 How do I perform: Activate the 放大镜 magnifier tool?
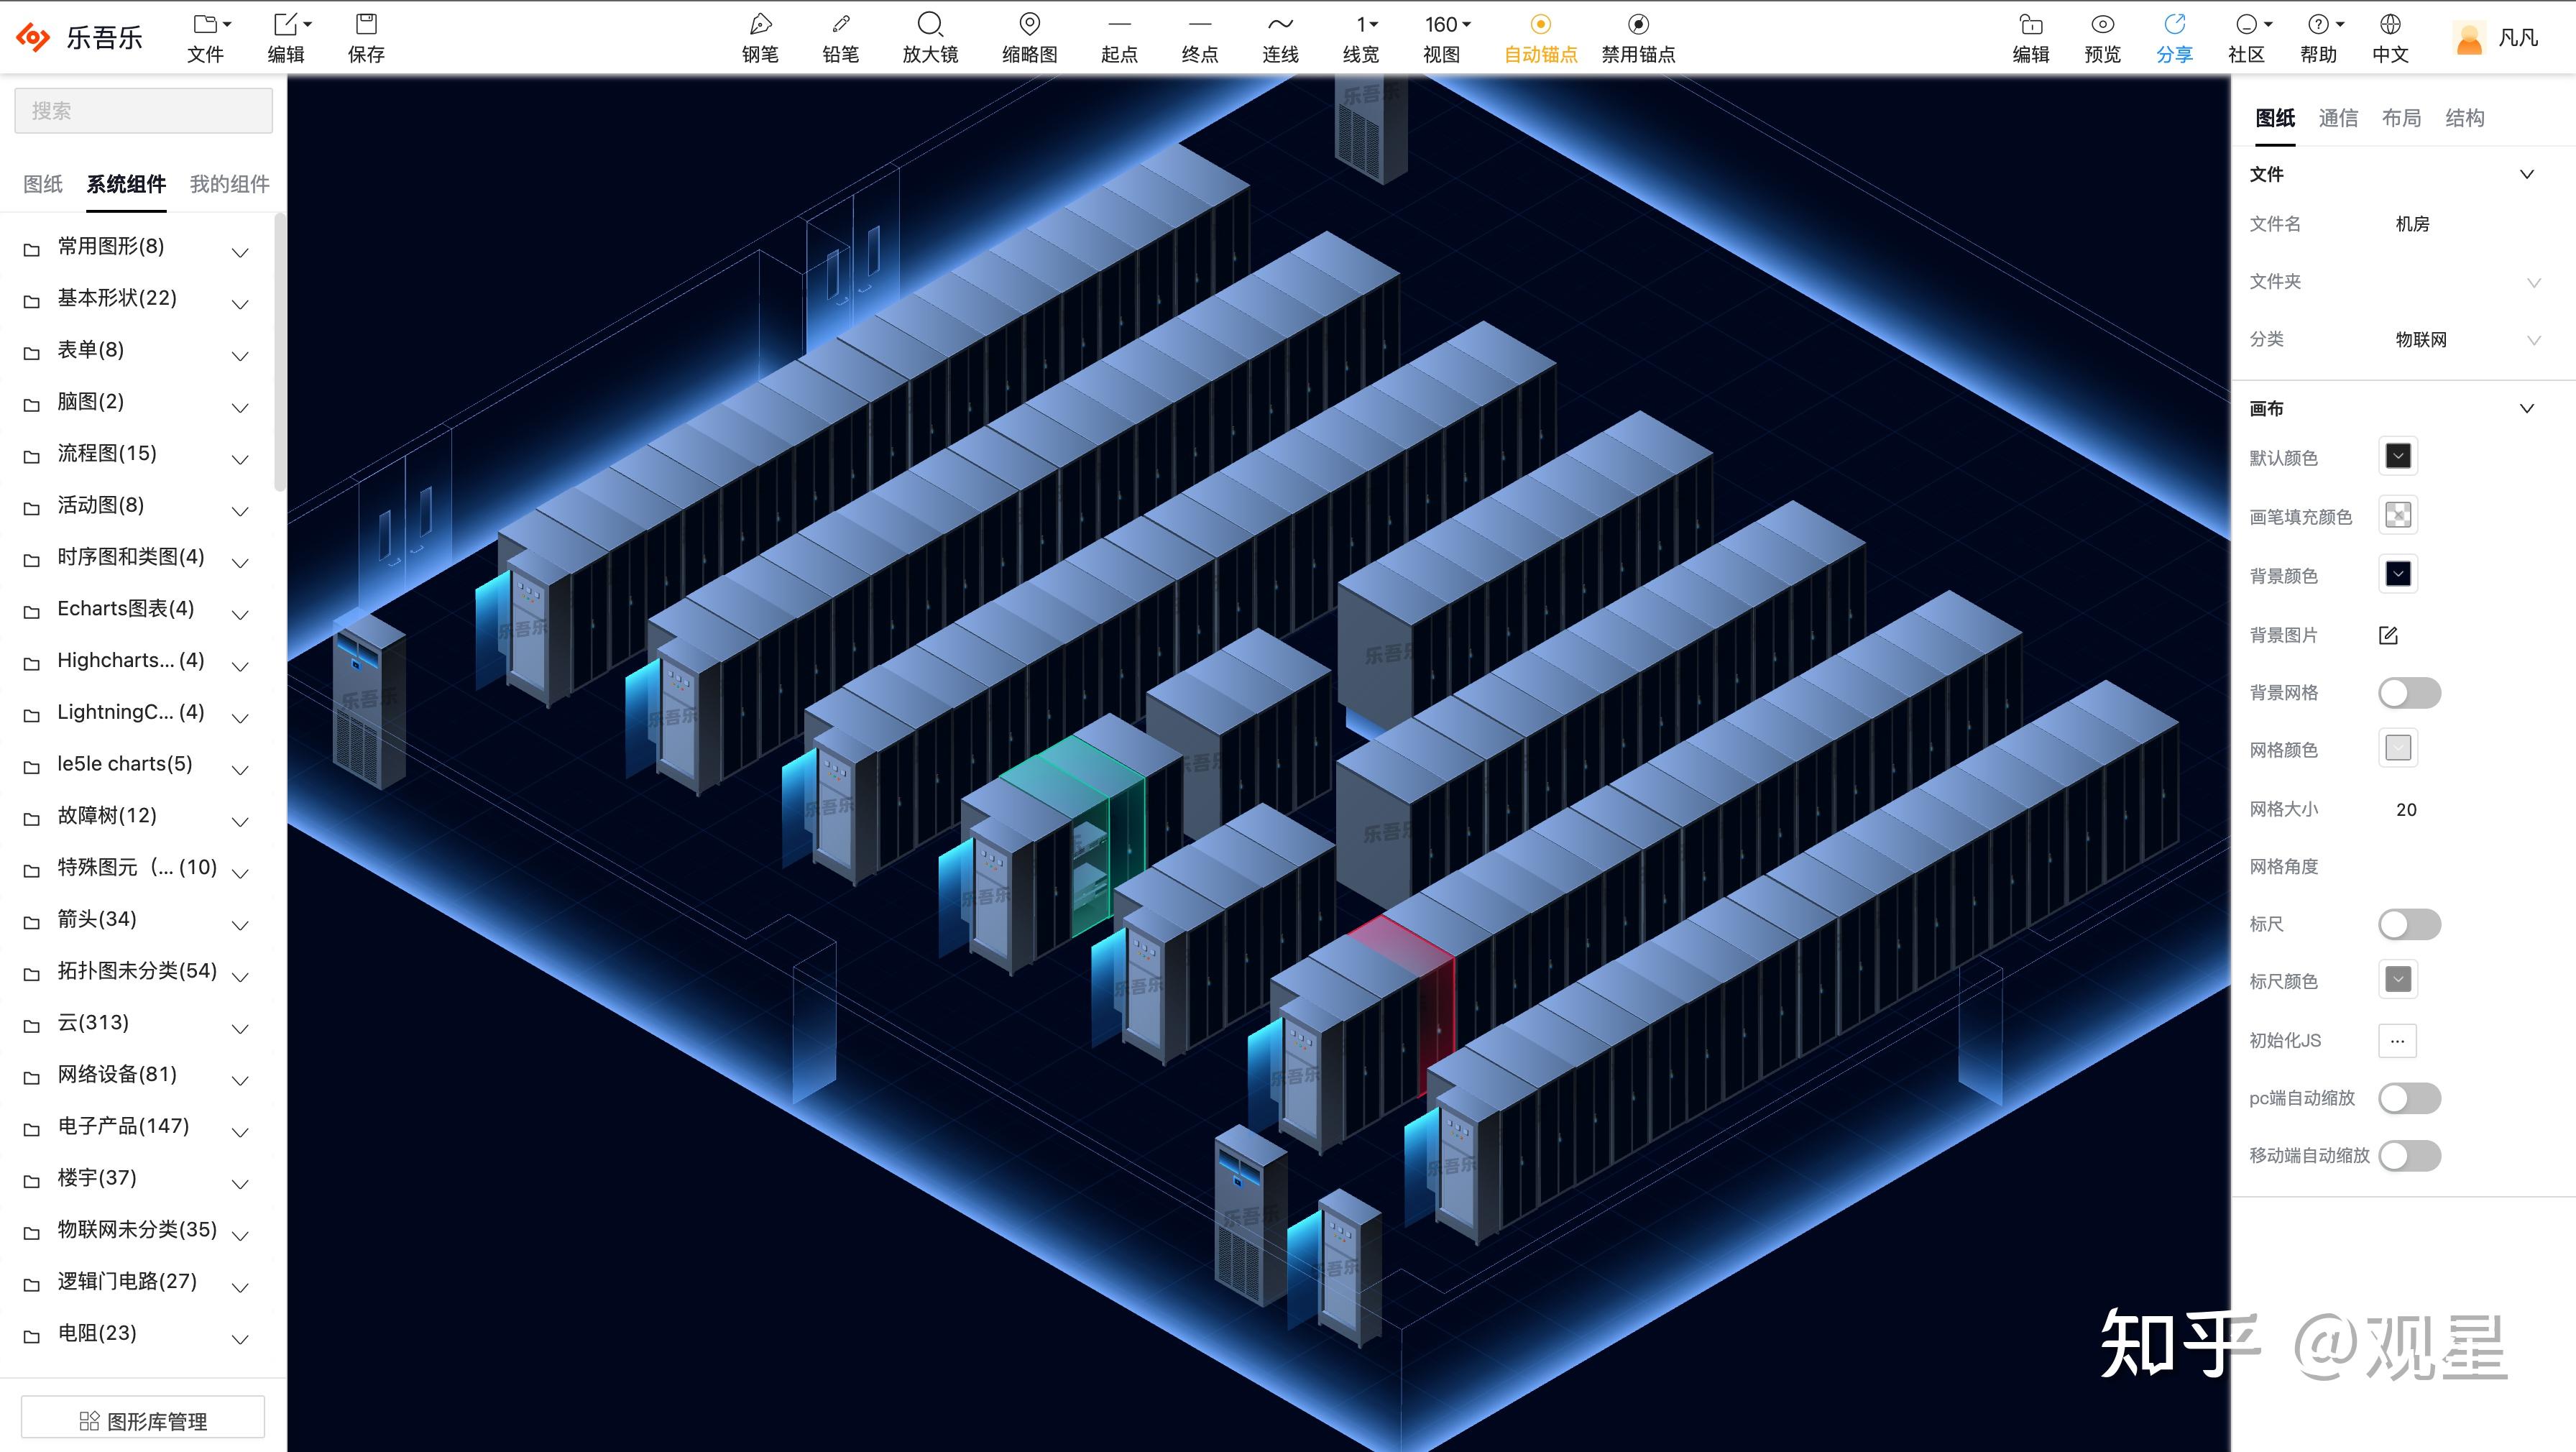click(930, 37)
